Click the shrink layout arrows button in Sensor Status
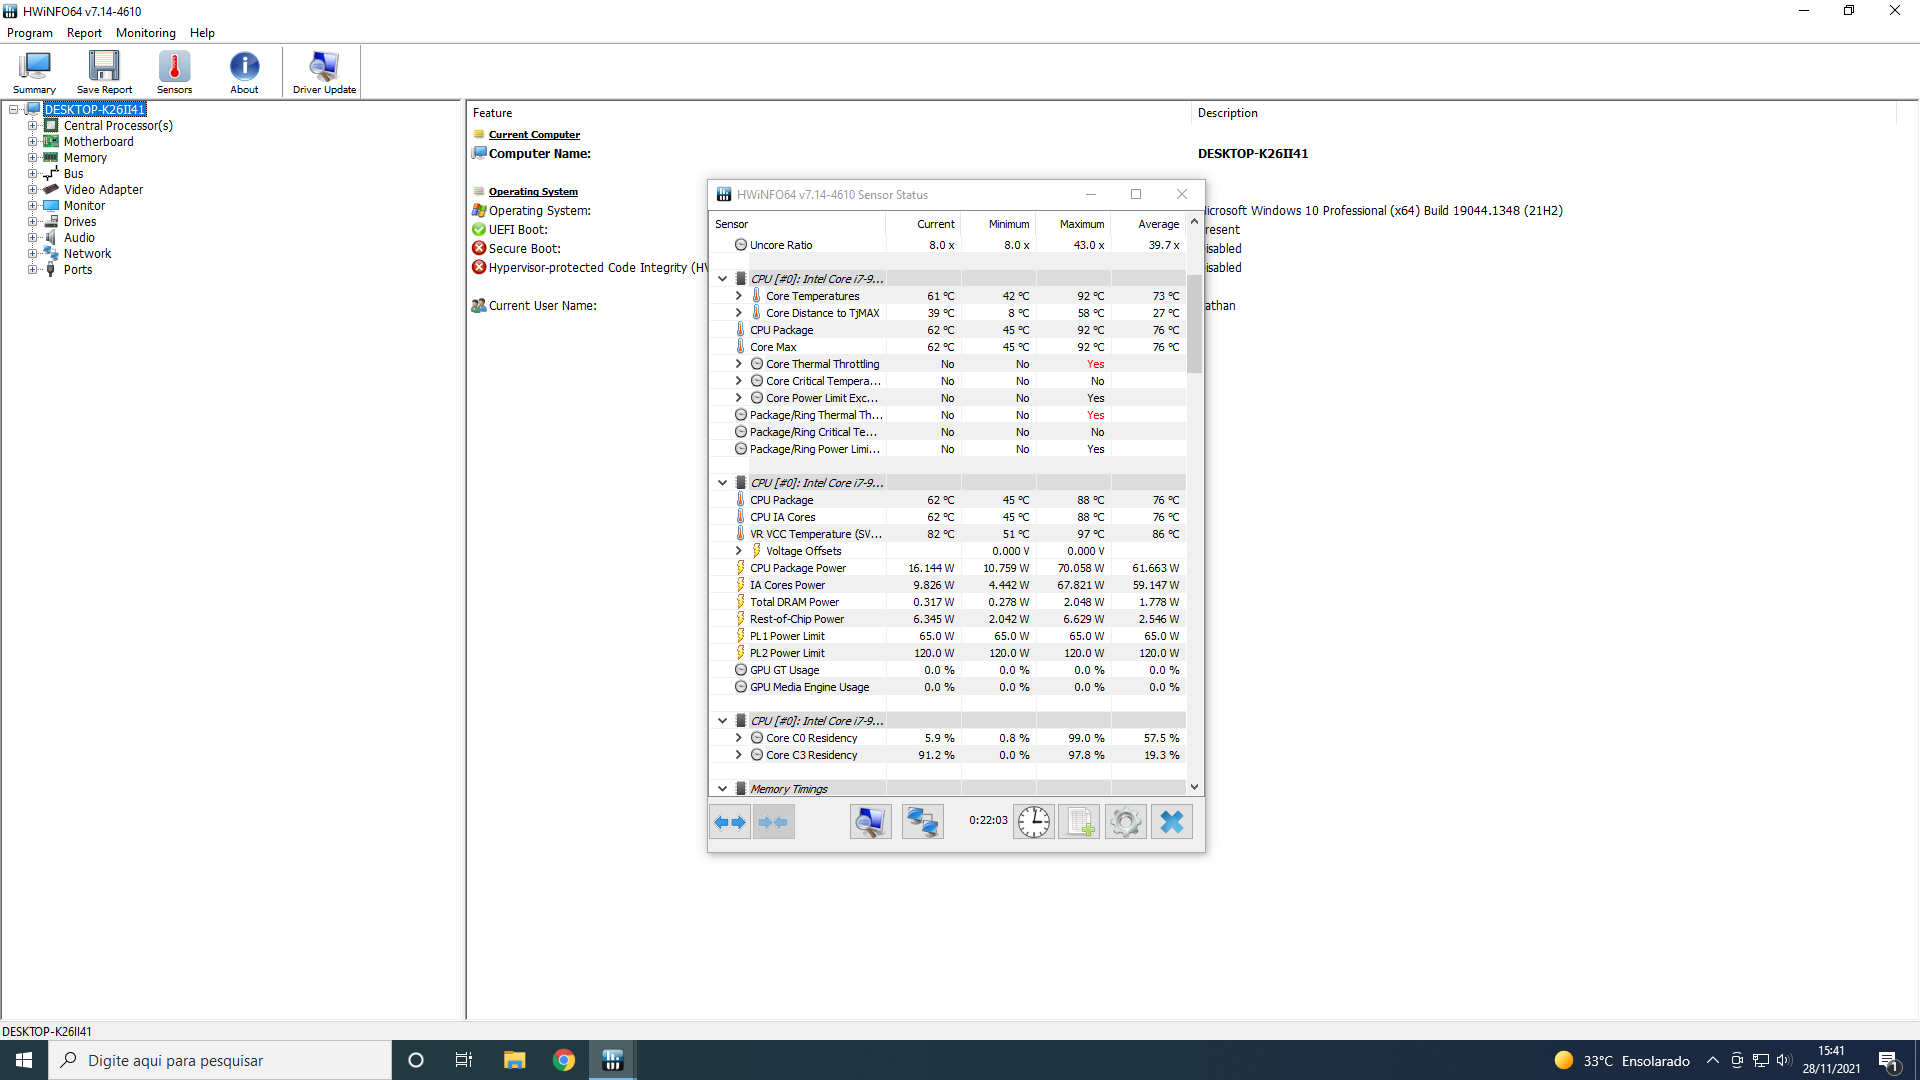Image resolution: width=1920 pixels, height=1080 pixels. click(x=773, y=822)
